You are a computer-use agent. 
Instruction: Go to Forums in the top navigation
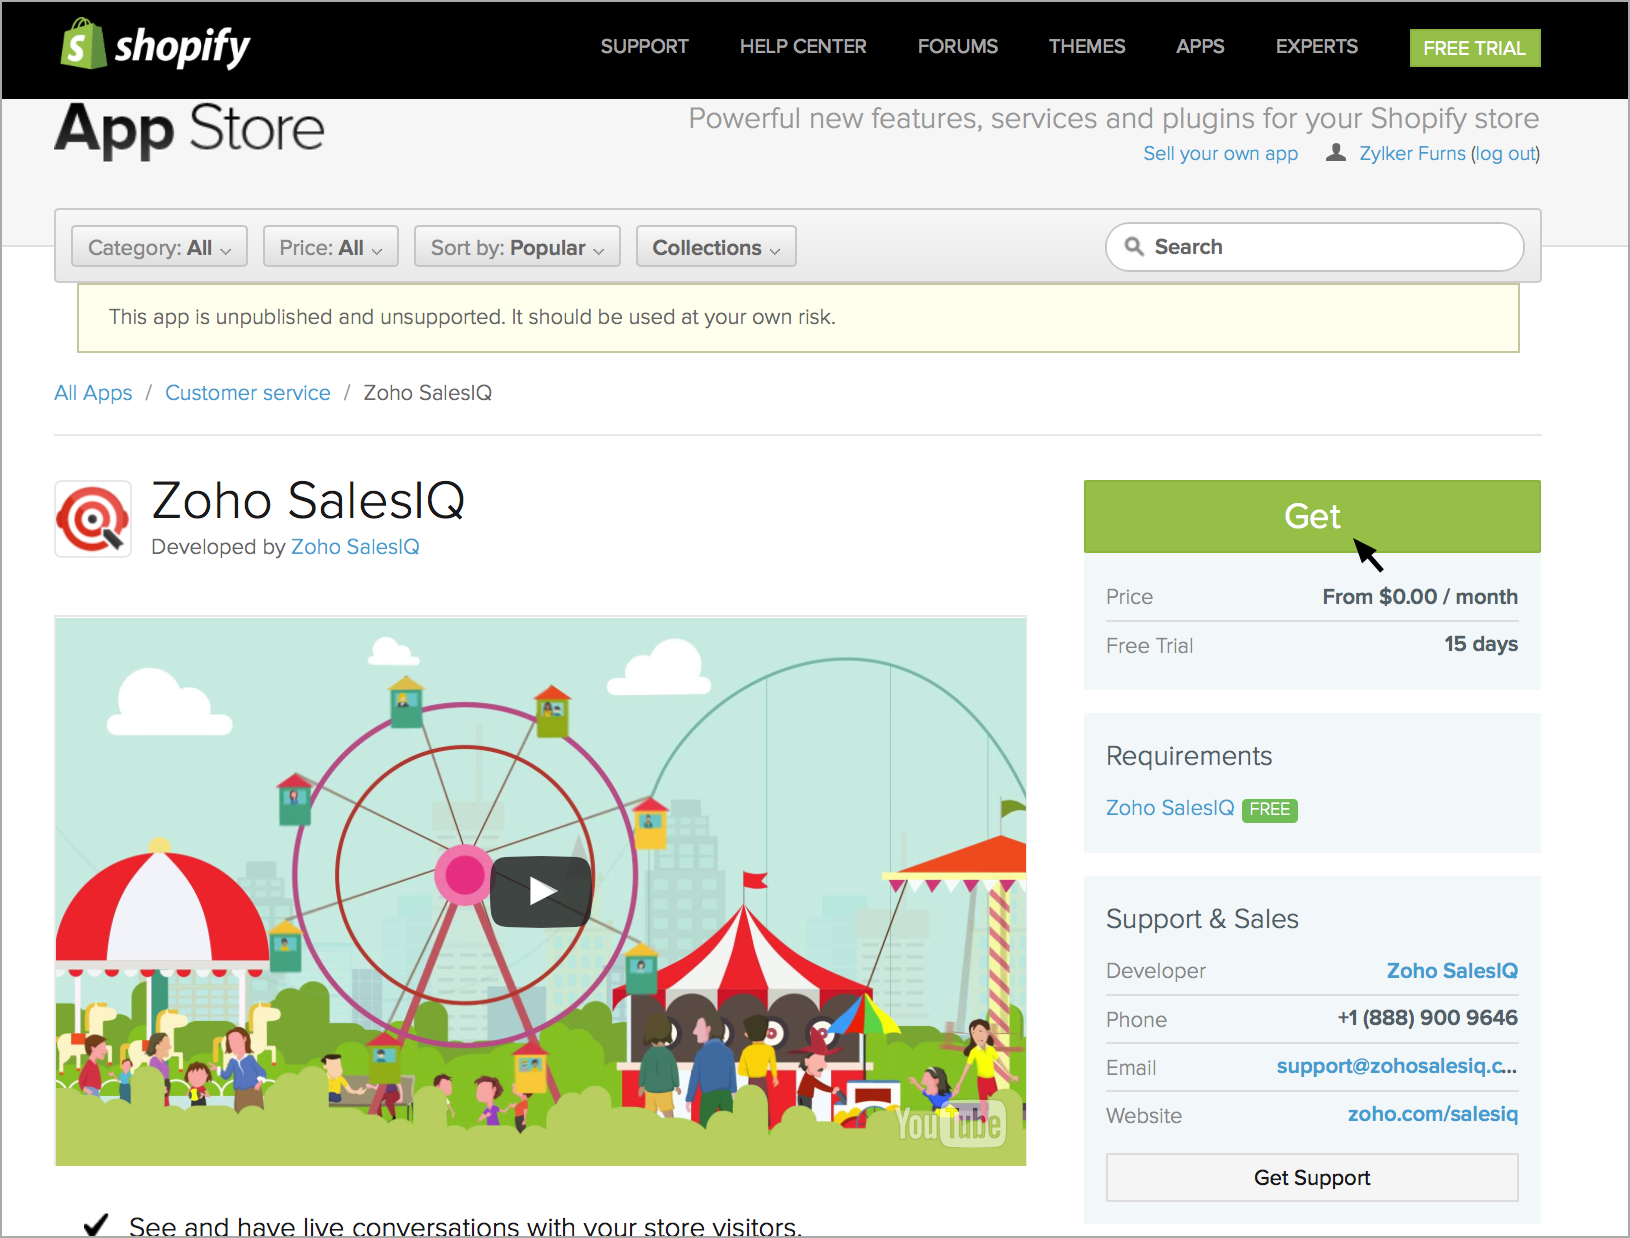958,47
